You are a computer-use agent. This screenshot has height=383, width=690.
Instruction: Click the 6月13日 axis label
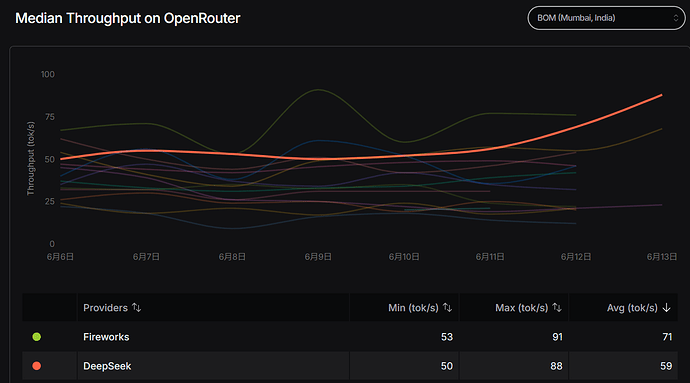point(662,257)
